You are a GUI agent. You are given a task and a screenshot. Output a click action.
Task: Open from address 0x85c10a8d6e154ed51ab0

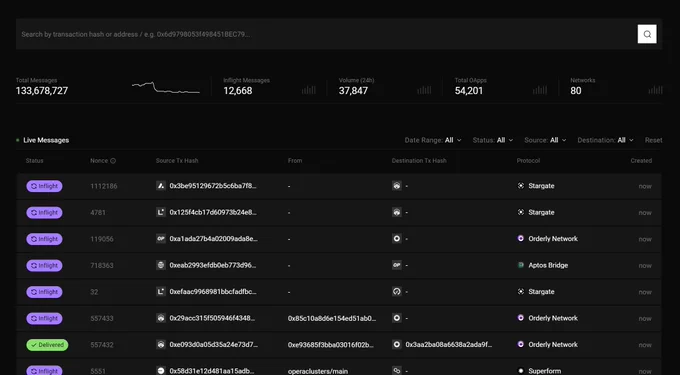point(332,318)
